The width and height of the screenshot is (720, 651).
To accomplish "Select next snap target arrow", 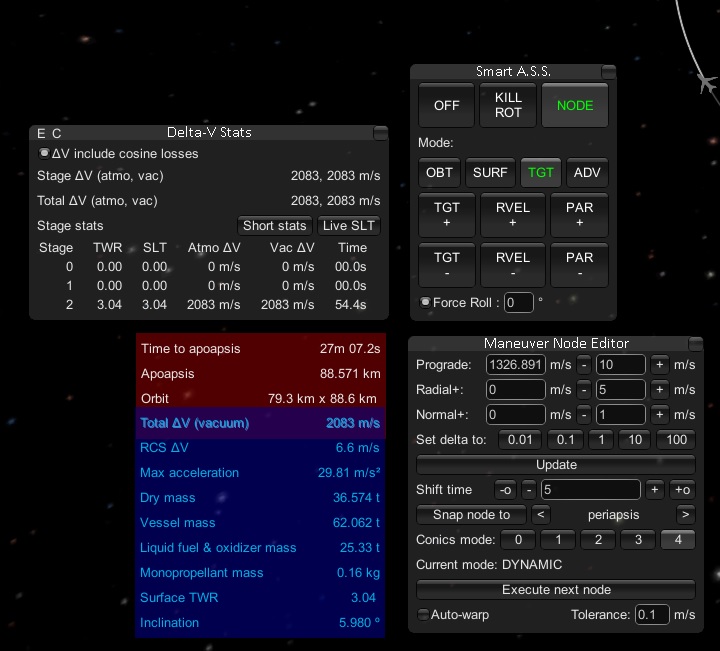I will [686, 515].
